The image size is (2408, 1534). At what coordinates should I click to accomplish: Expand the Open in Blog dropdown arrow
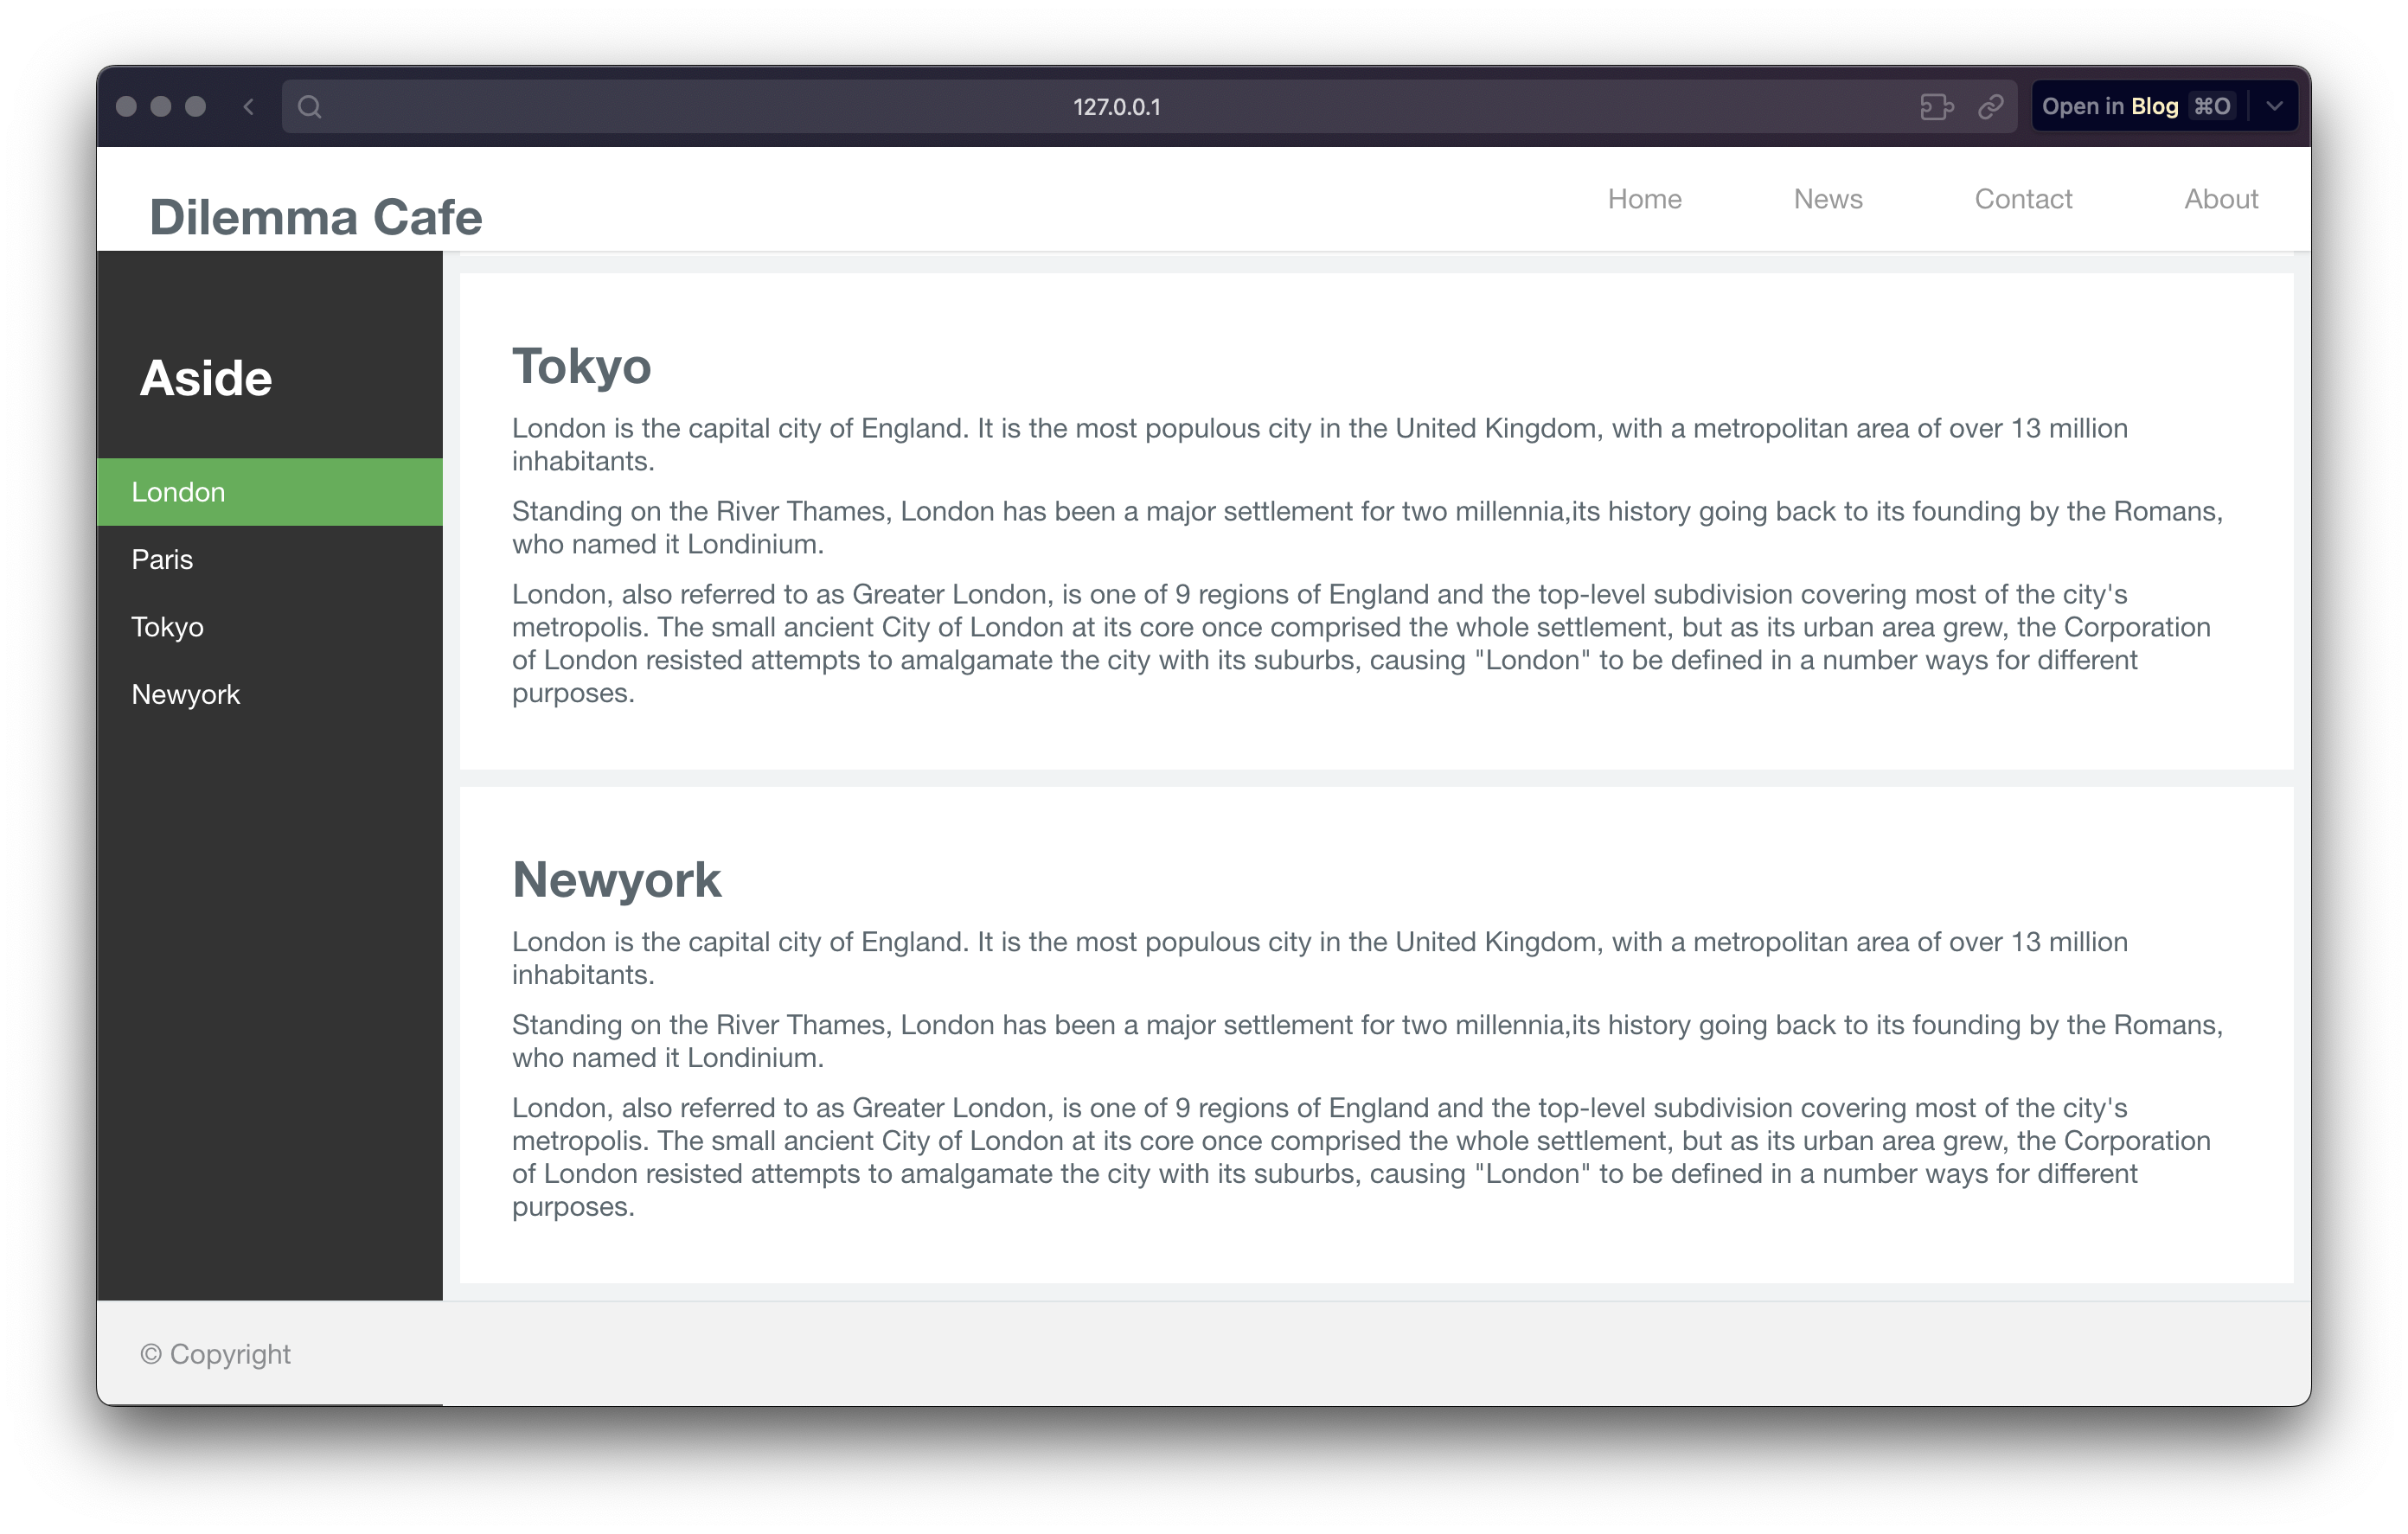(2274, 107)
